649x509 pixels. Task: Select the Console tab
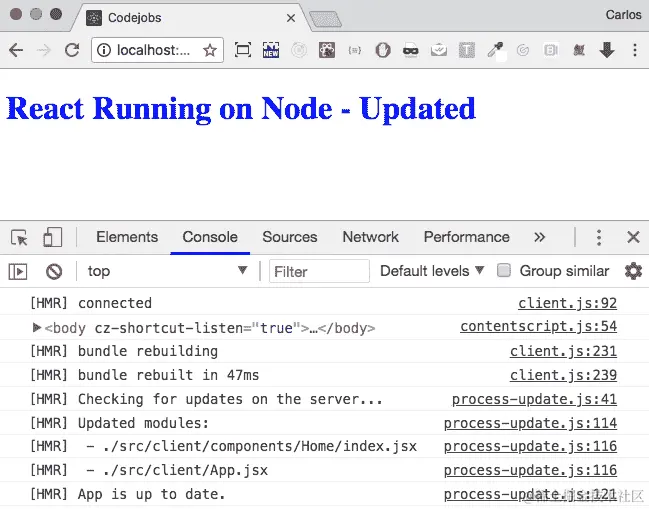(x=210, y=237)
